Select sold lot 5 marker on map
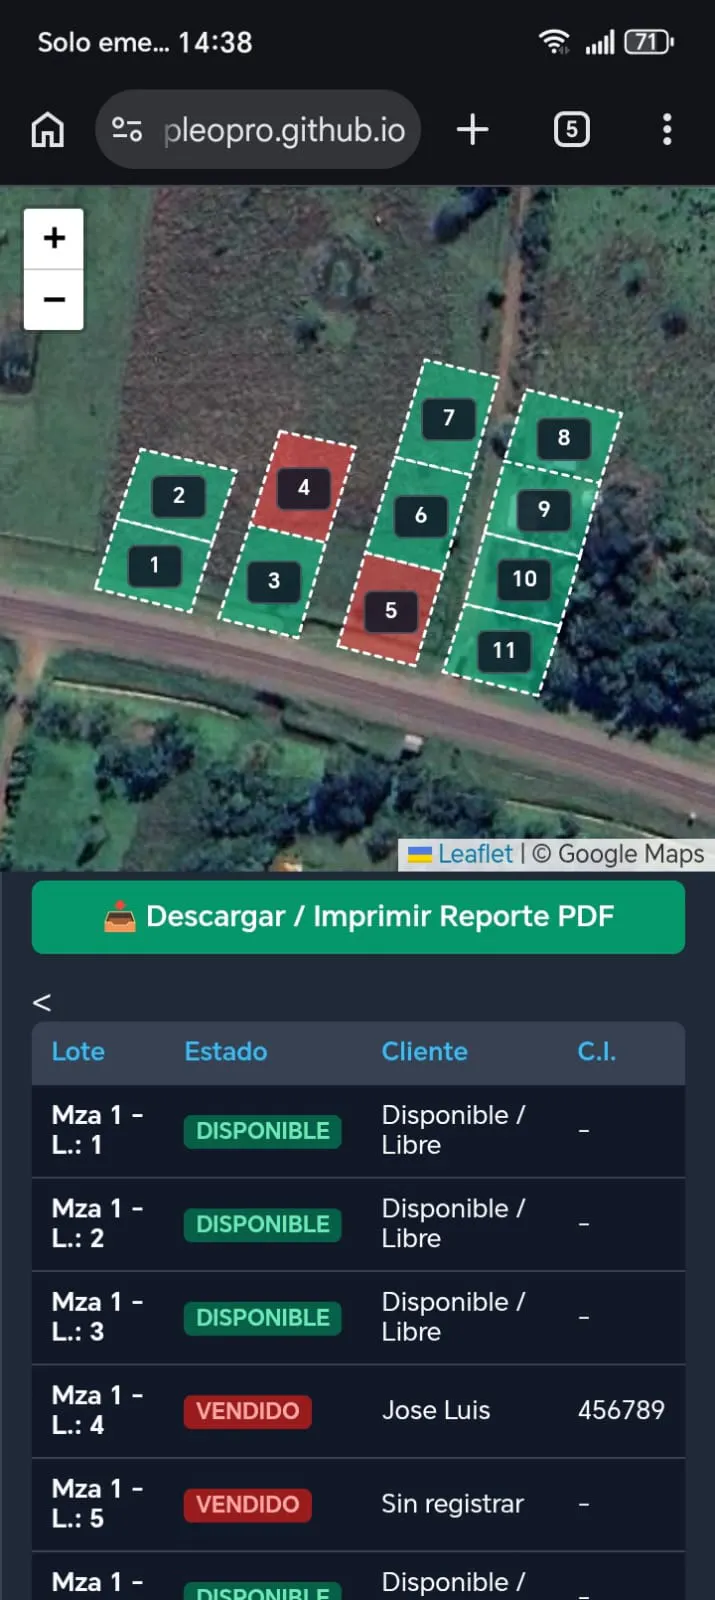Image resolution: width=715 pixels, height=1600 pixels. coord(391,610)
